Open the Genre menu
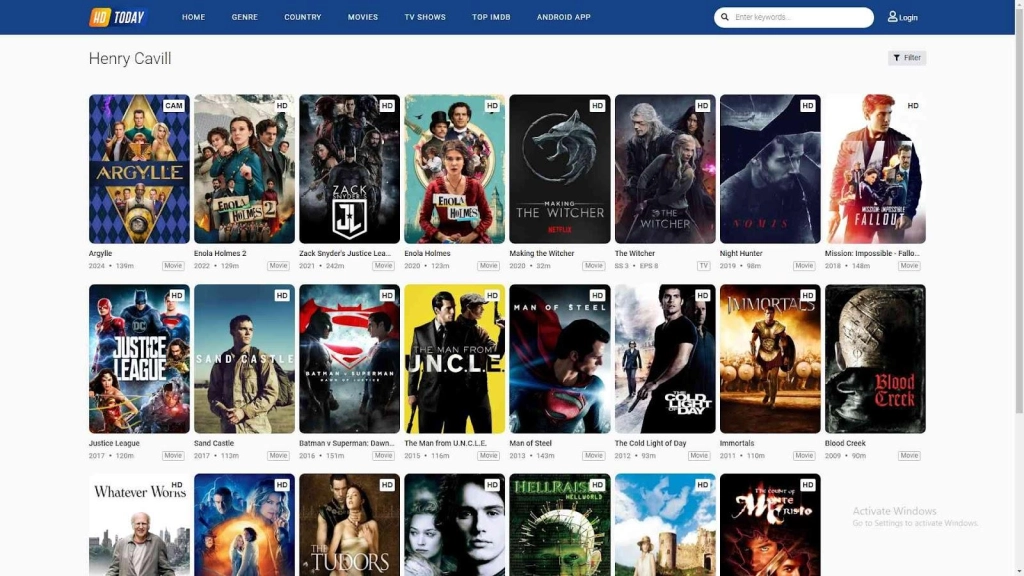Image resolution: width=1024 pixels, height=576 pixels. tap(244, 17)
